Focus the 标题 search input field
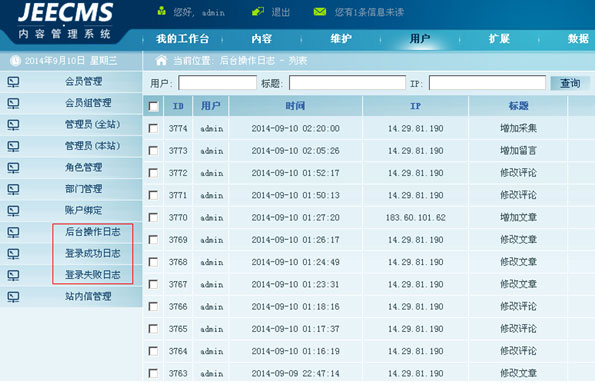 point(347,83)
